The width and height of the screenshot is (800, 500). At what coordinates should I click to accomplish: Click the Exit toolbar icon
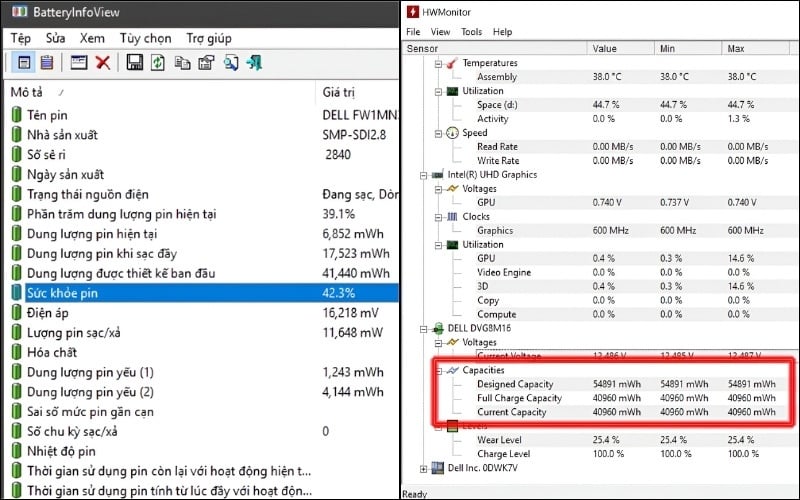tap(255, 63)
